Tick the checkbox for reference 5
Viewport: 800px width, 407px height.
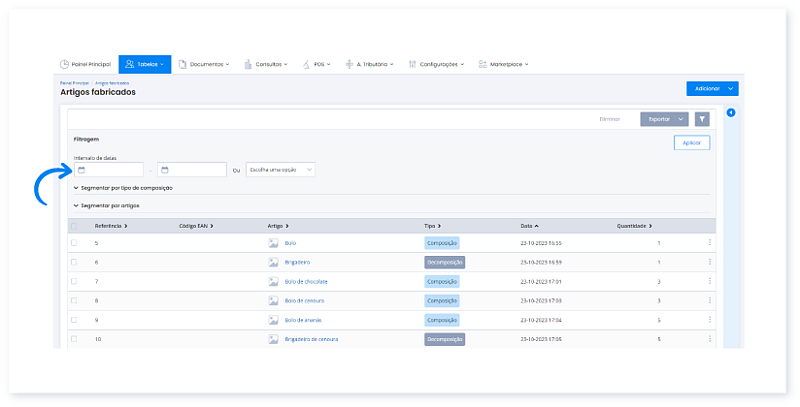coord(73,243)
